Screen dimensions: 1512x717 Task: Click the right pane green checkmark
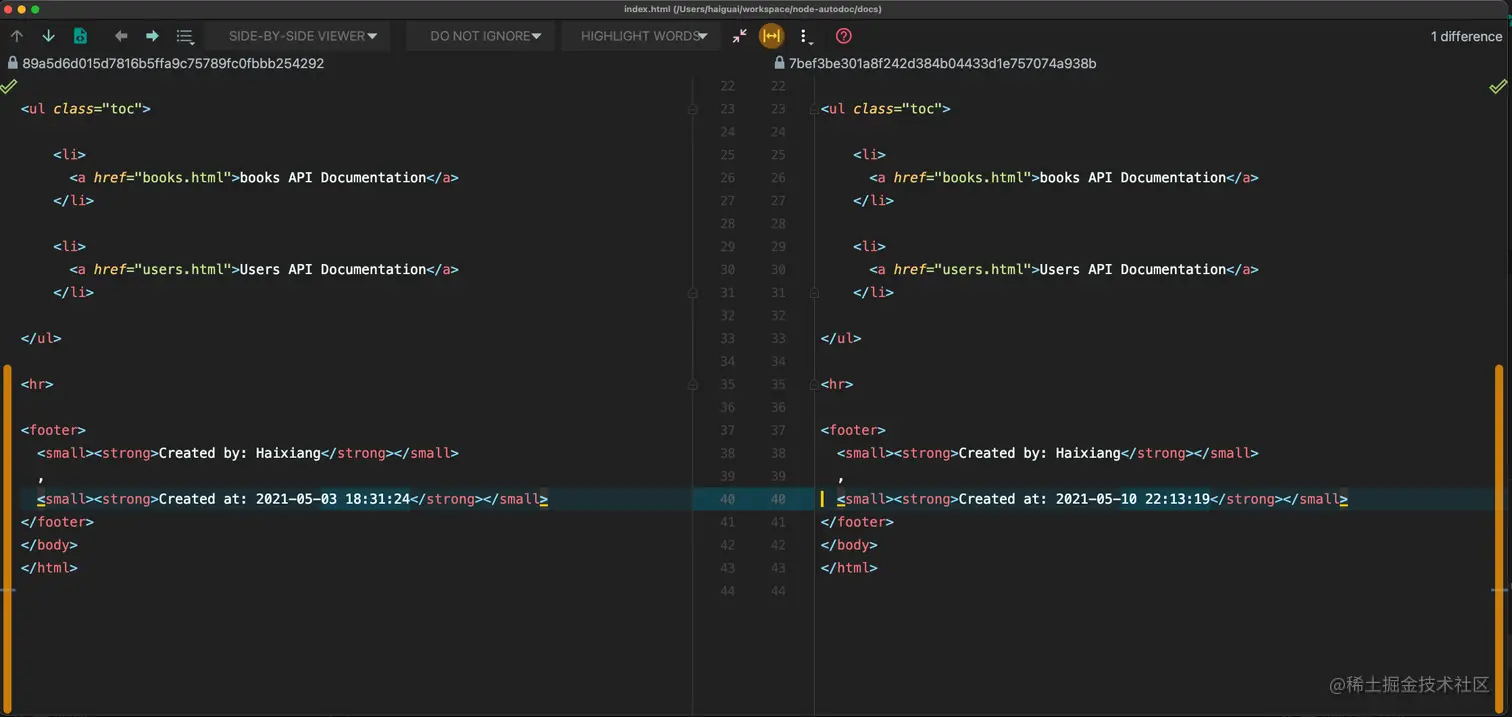click(x=1498, y=87)
